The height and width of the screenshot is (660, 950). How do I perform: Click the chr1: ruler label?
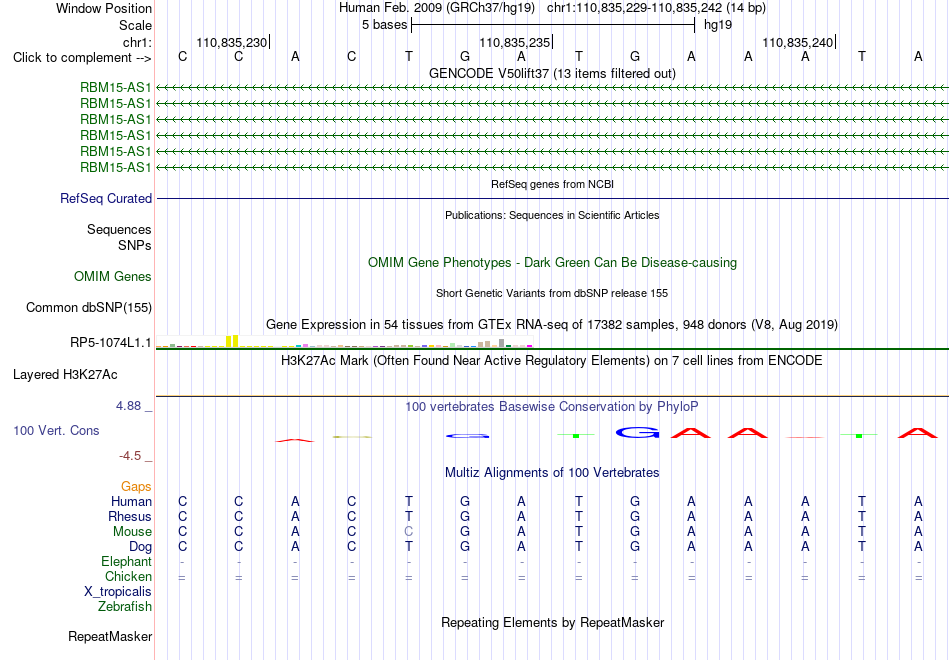pyautogui.click(x=137, y=42)
